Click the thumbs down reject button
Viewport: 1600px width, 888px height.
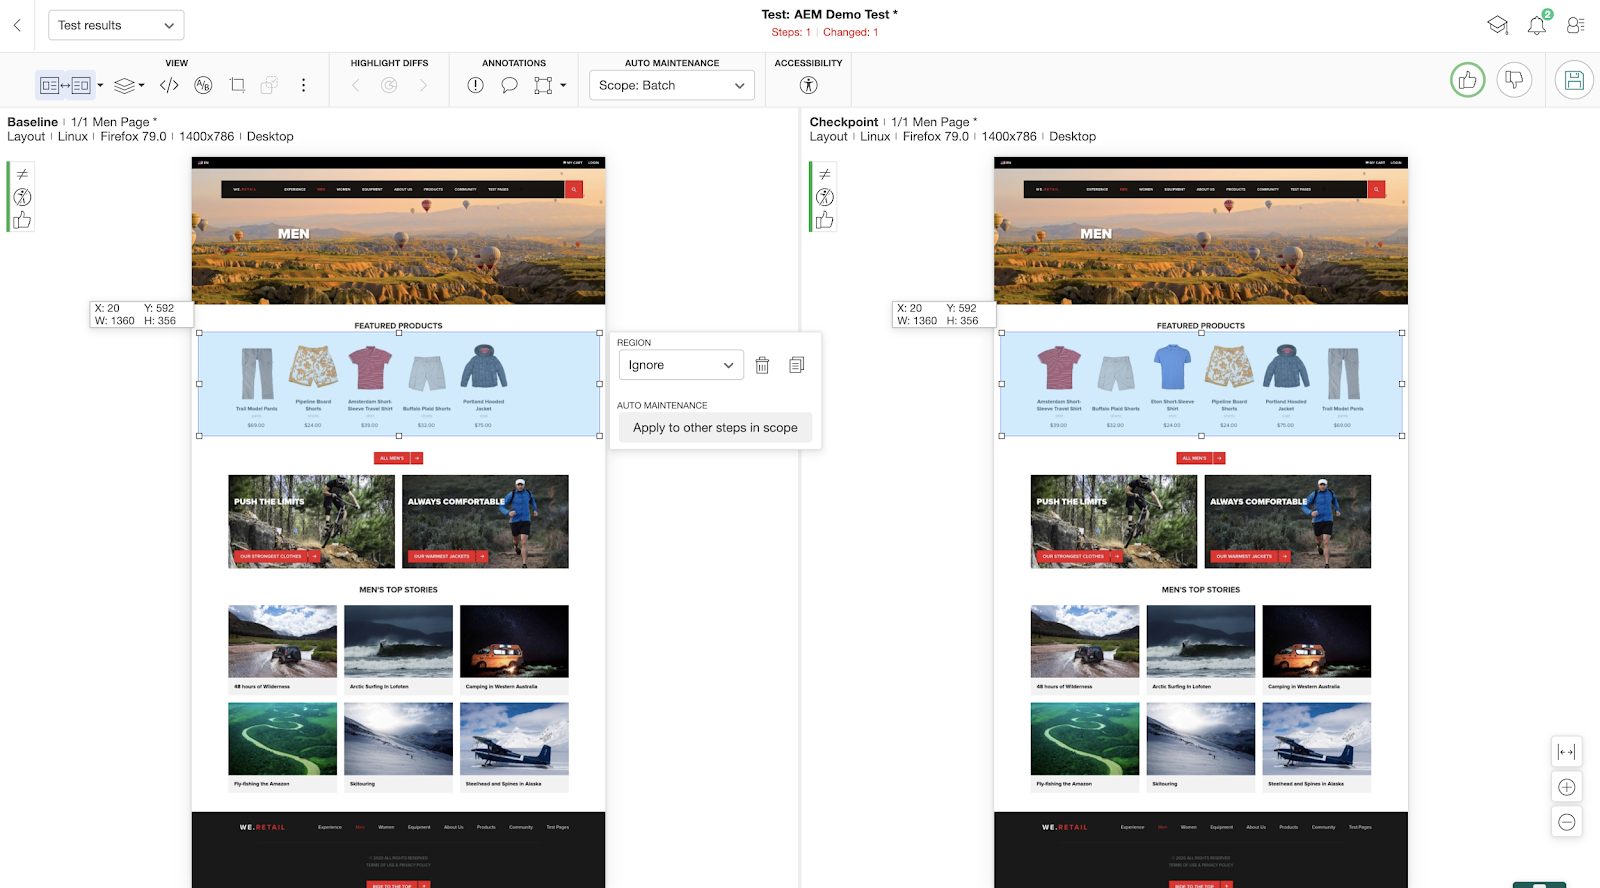(x=1514, y=81)
